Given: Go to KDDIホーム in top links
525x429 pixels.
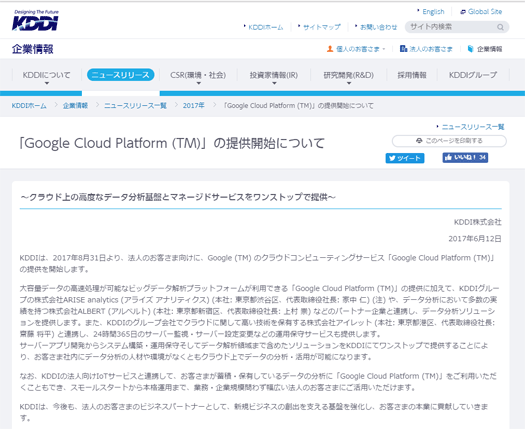Looking at the screenshot, I should pos(266,27).
